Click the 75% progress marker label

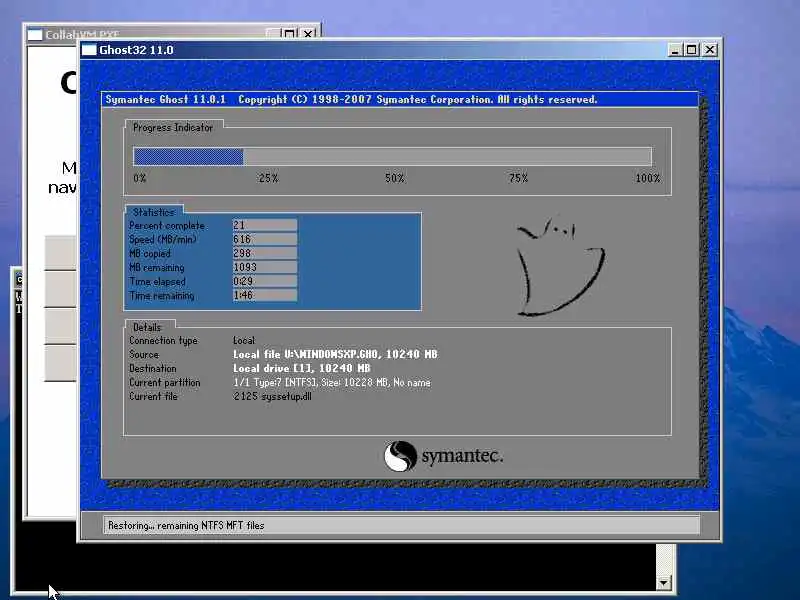tap(518, 178)
